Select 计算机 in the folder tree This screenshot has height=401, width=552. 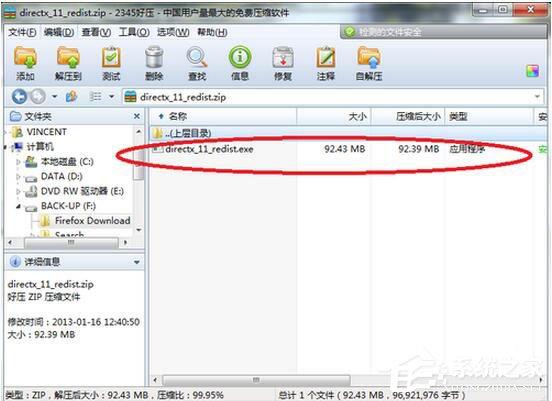[x=40, y=146]
